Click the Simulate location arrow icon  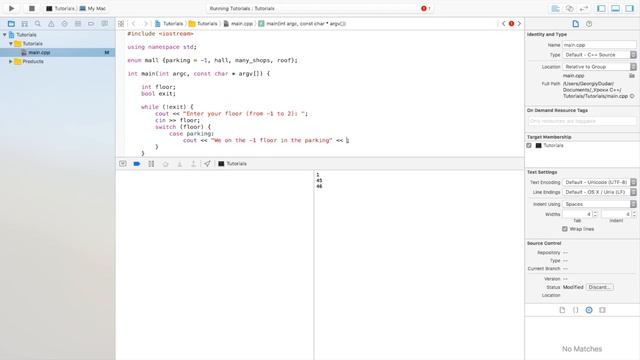pos(207,164)
